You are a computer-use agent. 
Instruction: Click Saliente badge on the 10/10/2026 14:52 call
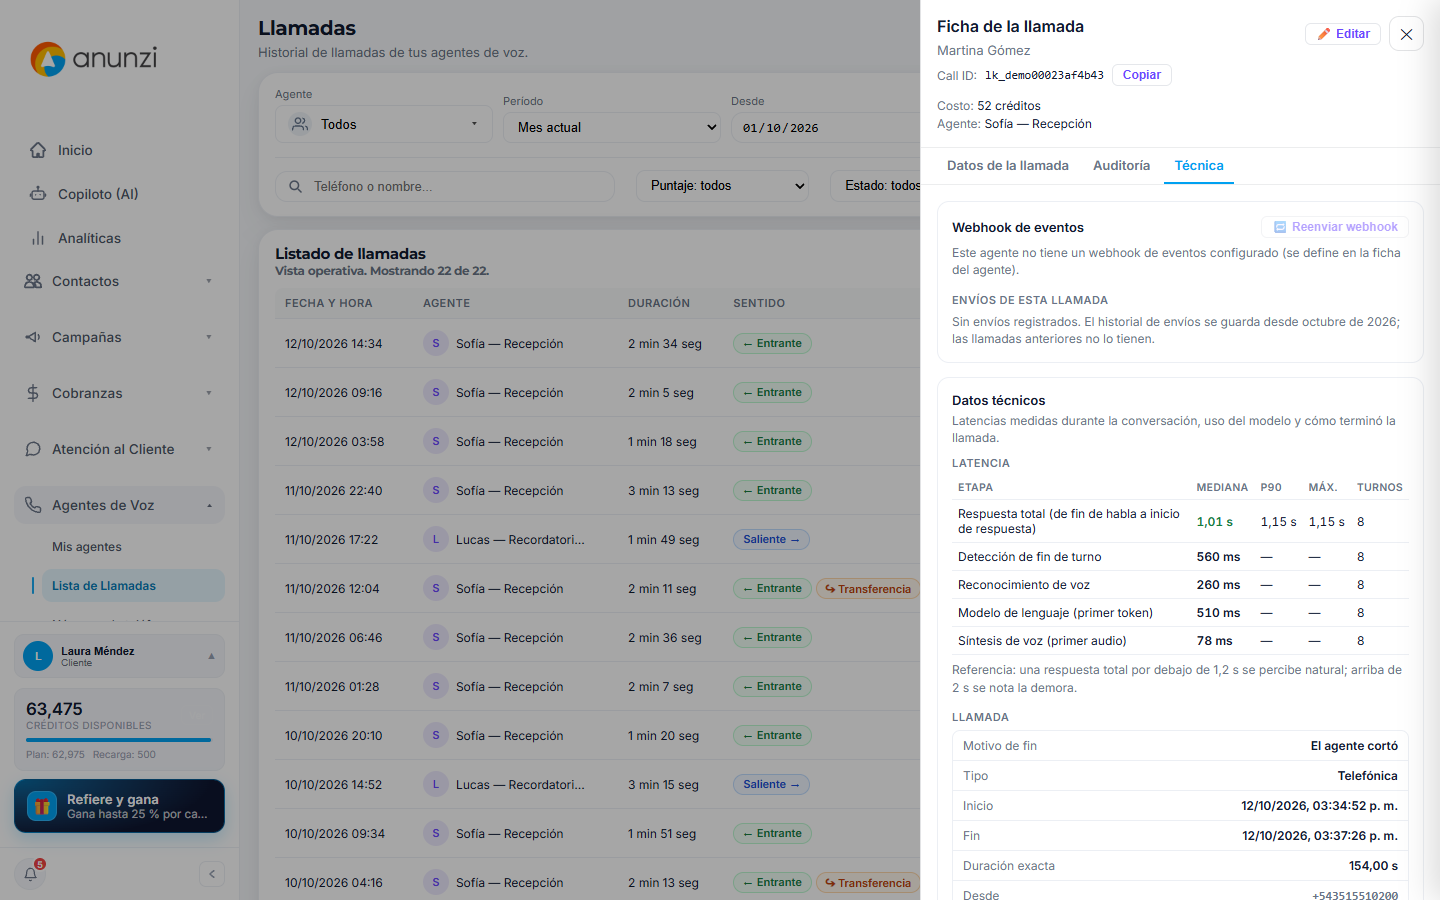[x=771, y=785]
